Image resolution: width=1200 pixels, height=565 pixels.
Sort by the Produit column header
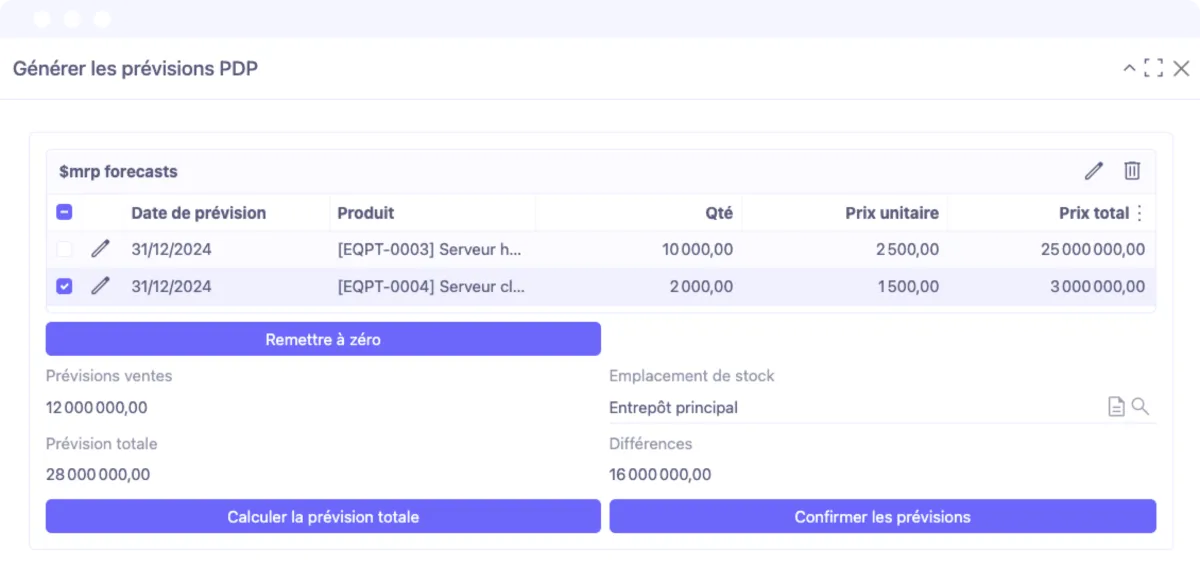tap(366, 213)
